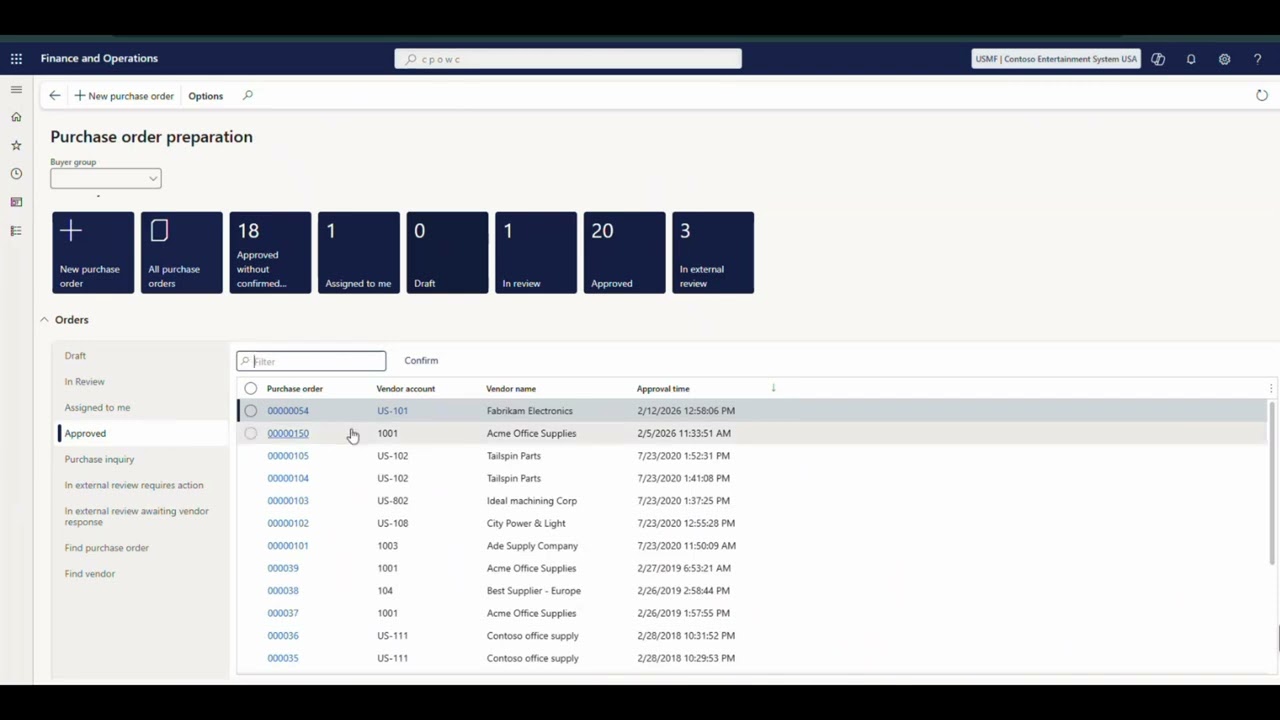Open In review count tile
The image size is (1280, 720).
click(x=536, y=252)
